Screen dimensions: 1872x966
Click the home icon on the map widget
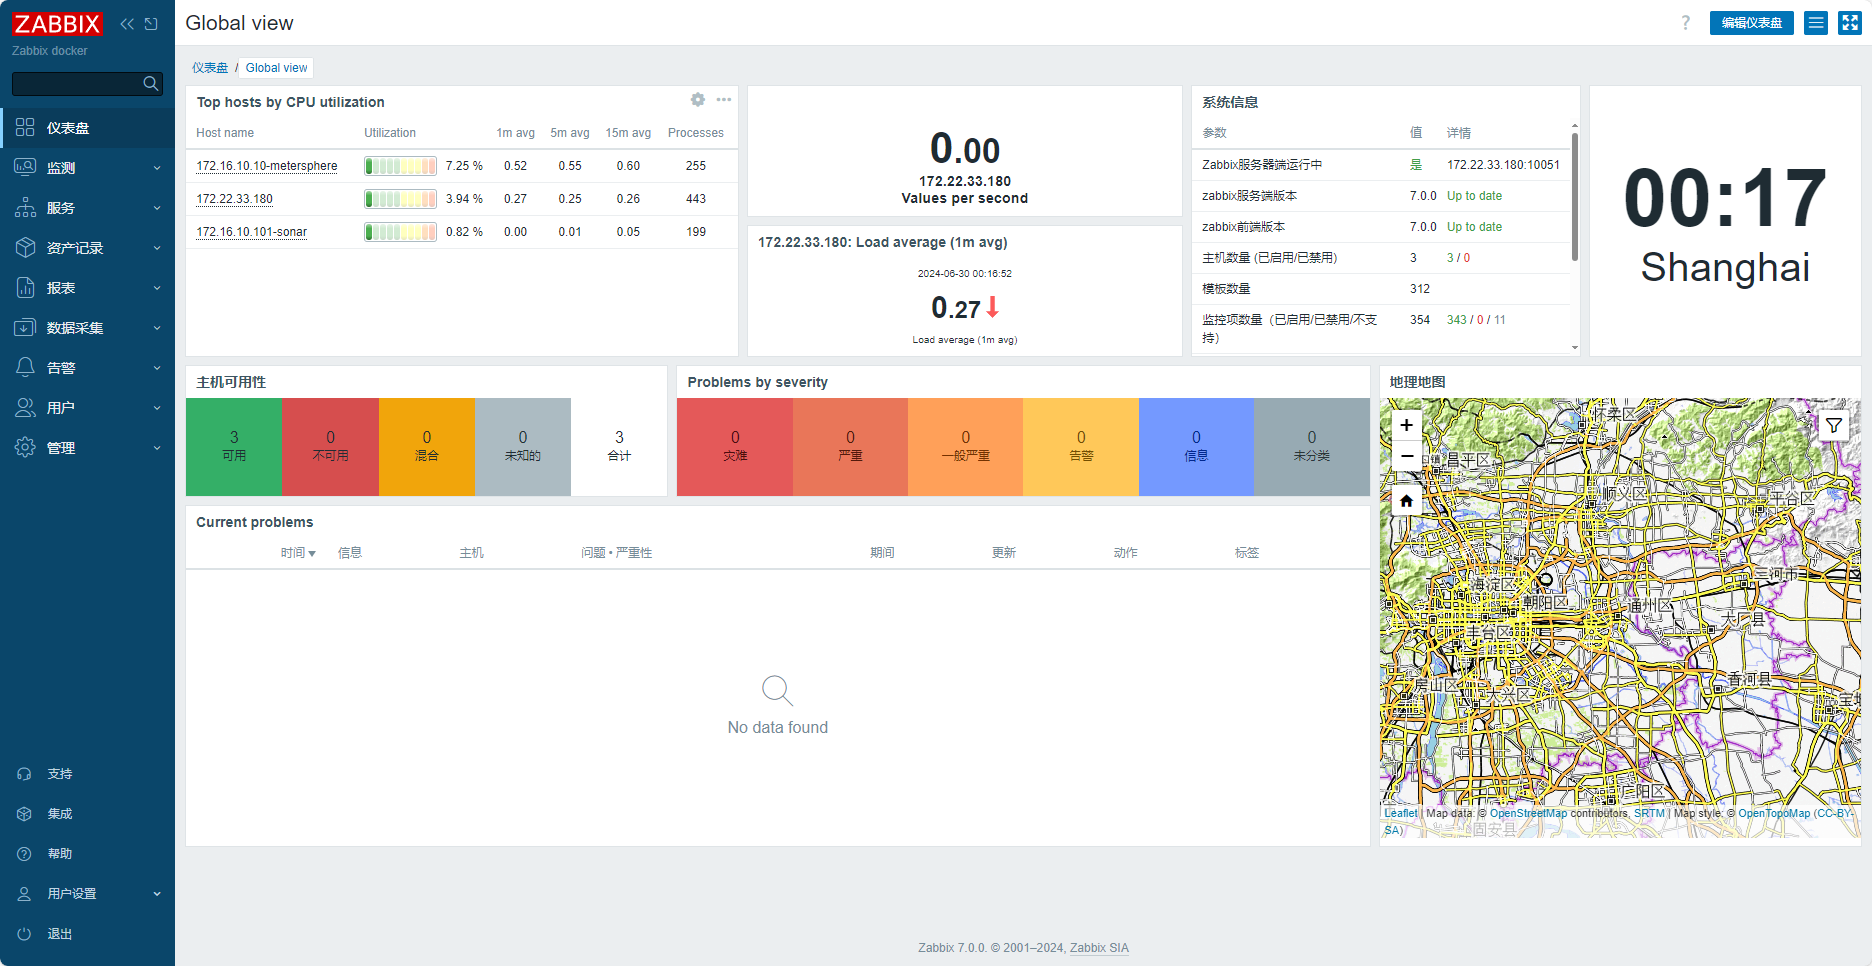click(x=1406, y=499)
